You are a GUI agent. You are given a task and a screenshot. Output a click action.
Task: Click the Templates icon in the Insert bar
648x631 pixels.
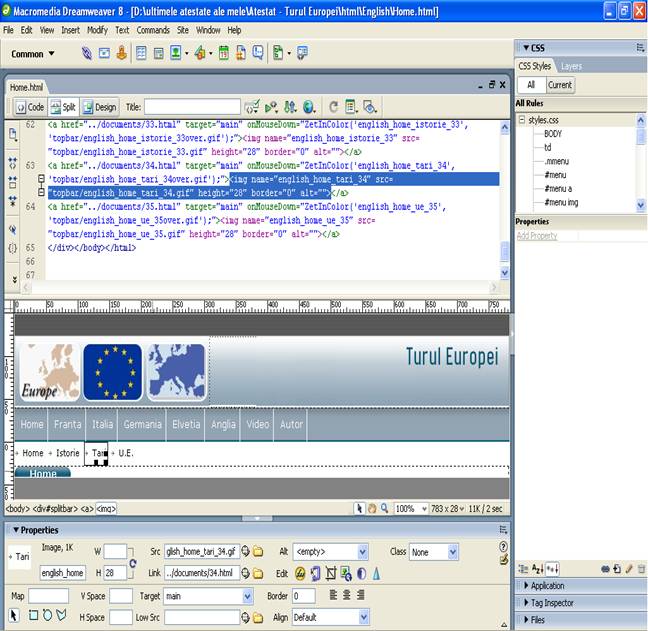[279, 53]
